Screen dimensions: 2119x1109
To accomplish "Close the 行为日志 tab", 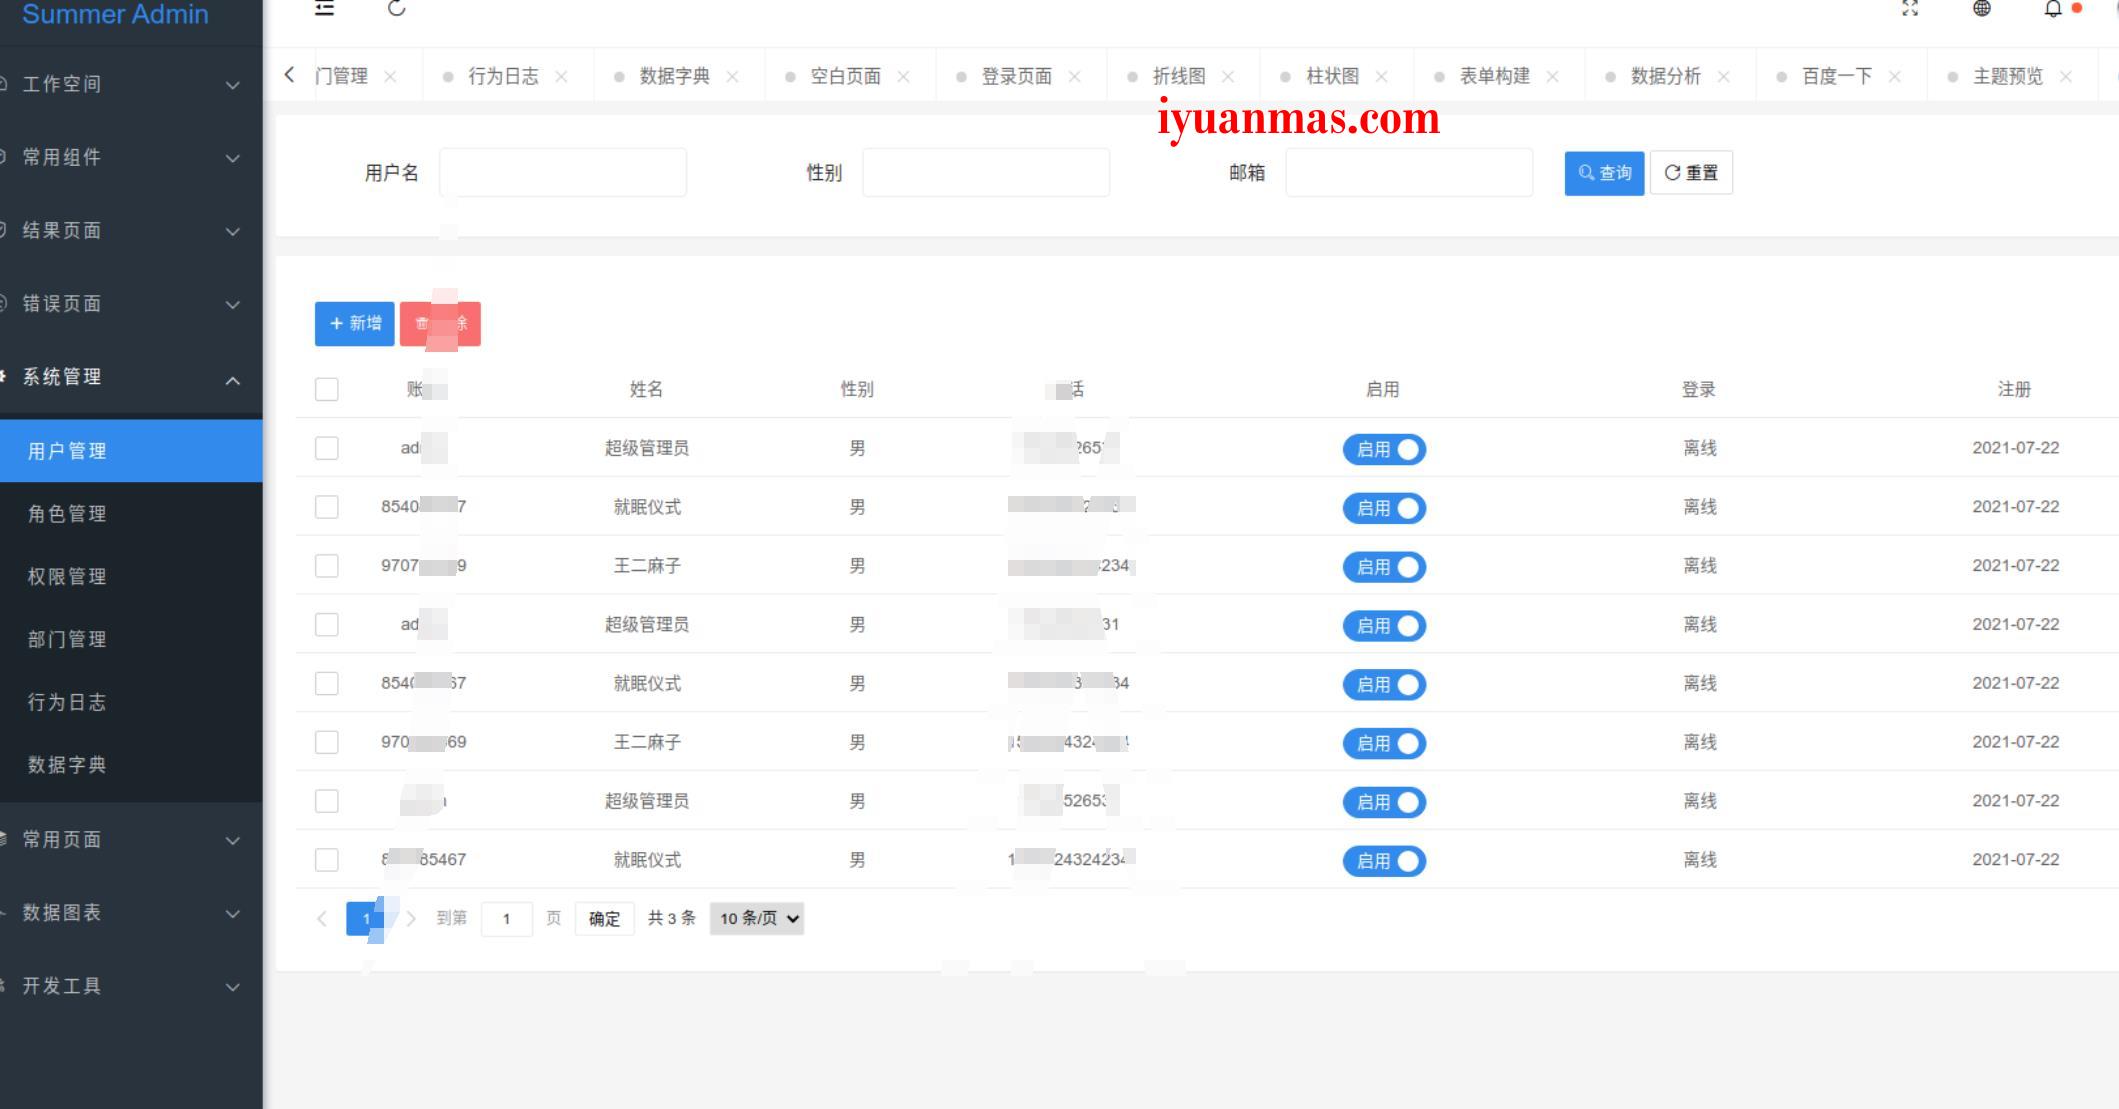I will 561,77.
